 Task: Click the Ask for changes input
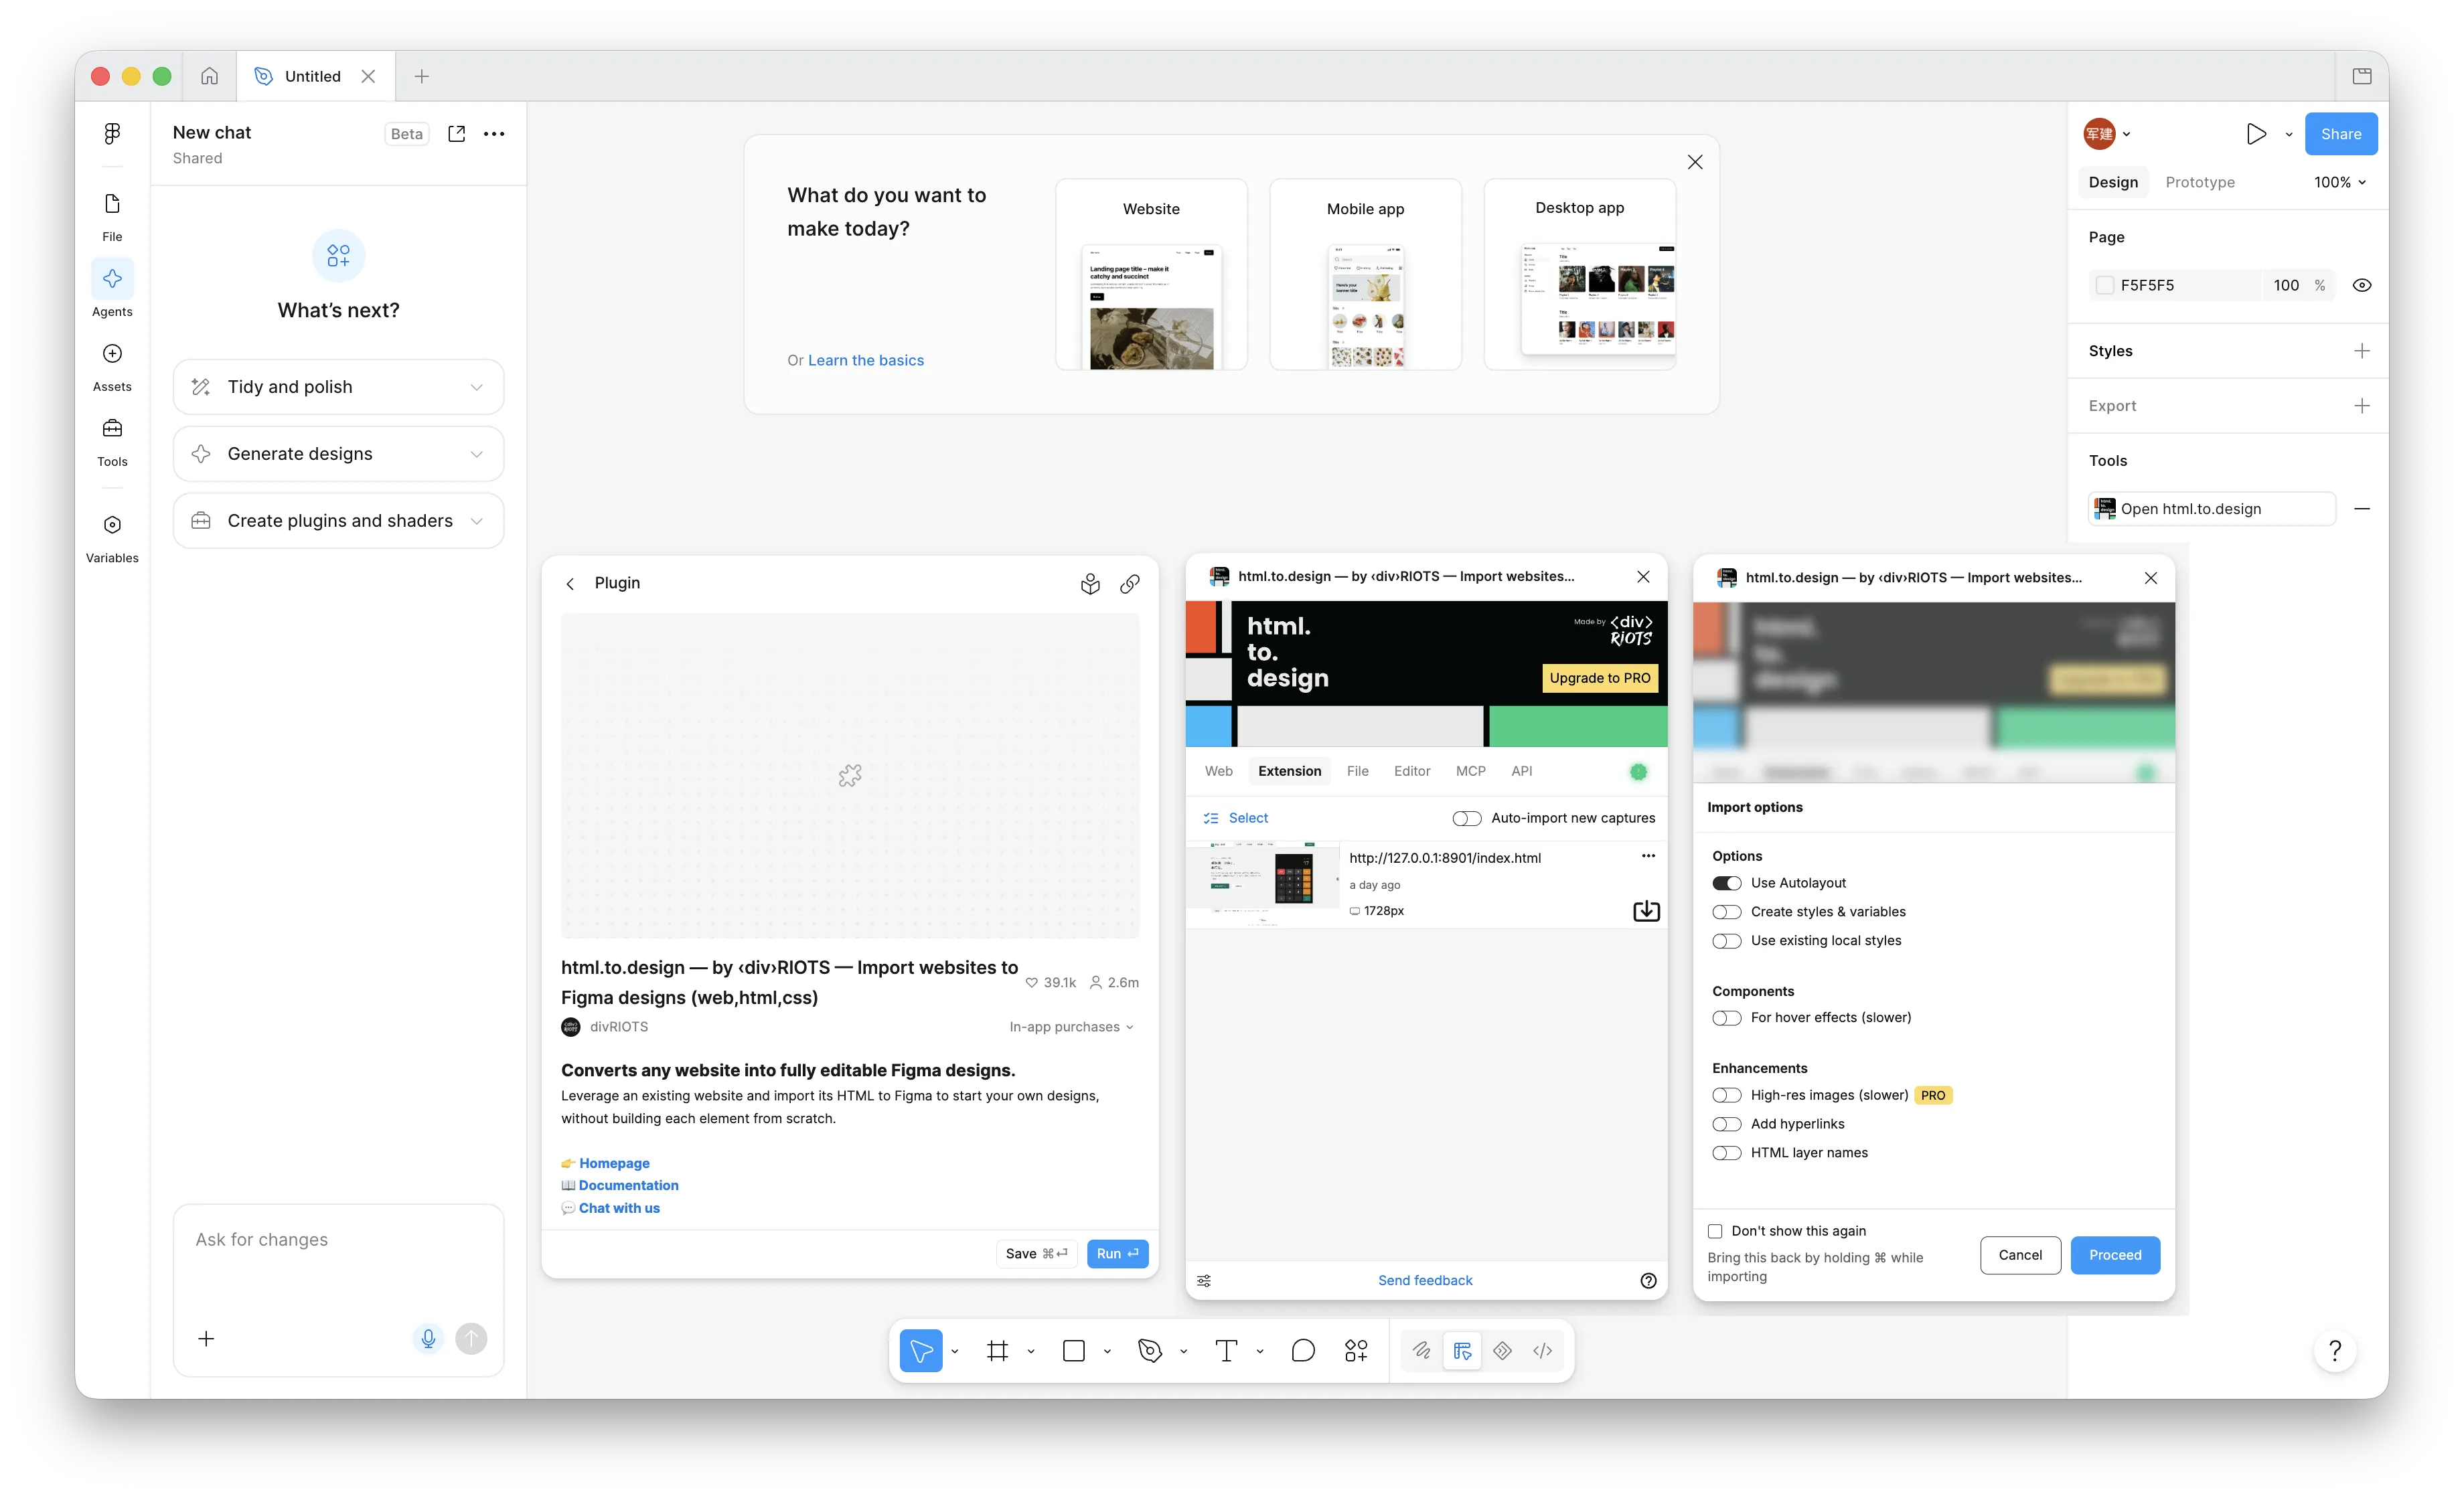click(338, 1240)
